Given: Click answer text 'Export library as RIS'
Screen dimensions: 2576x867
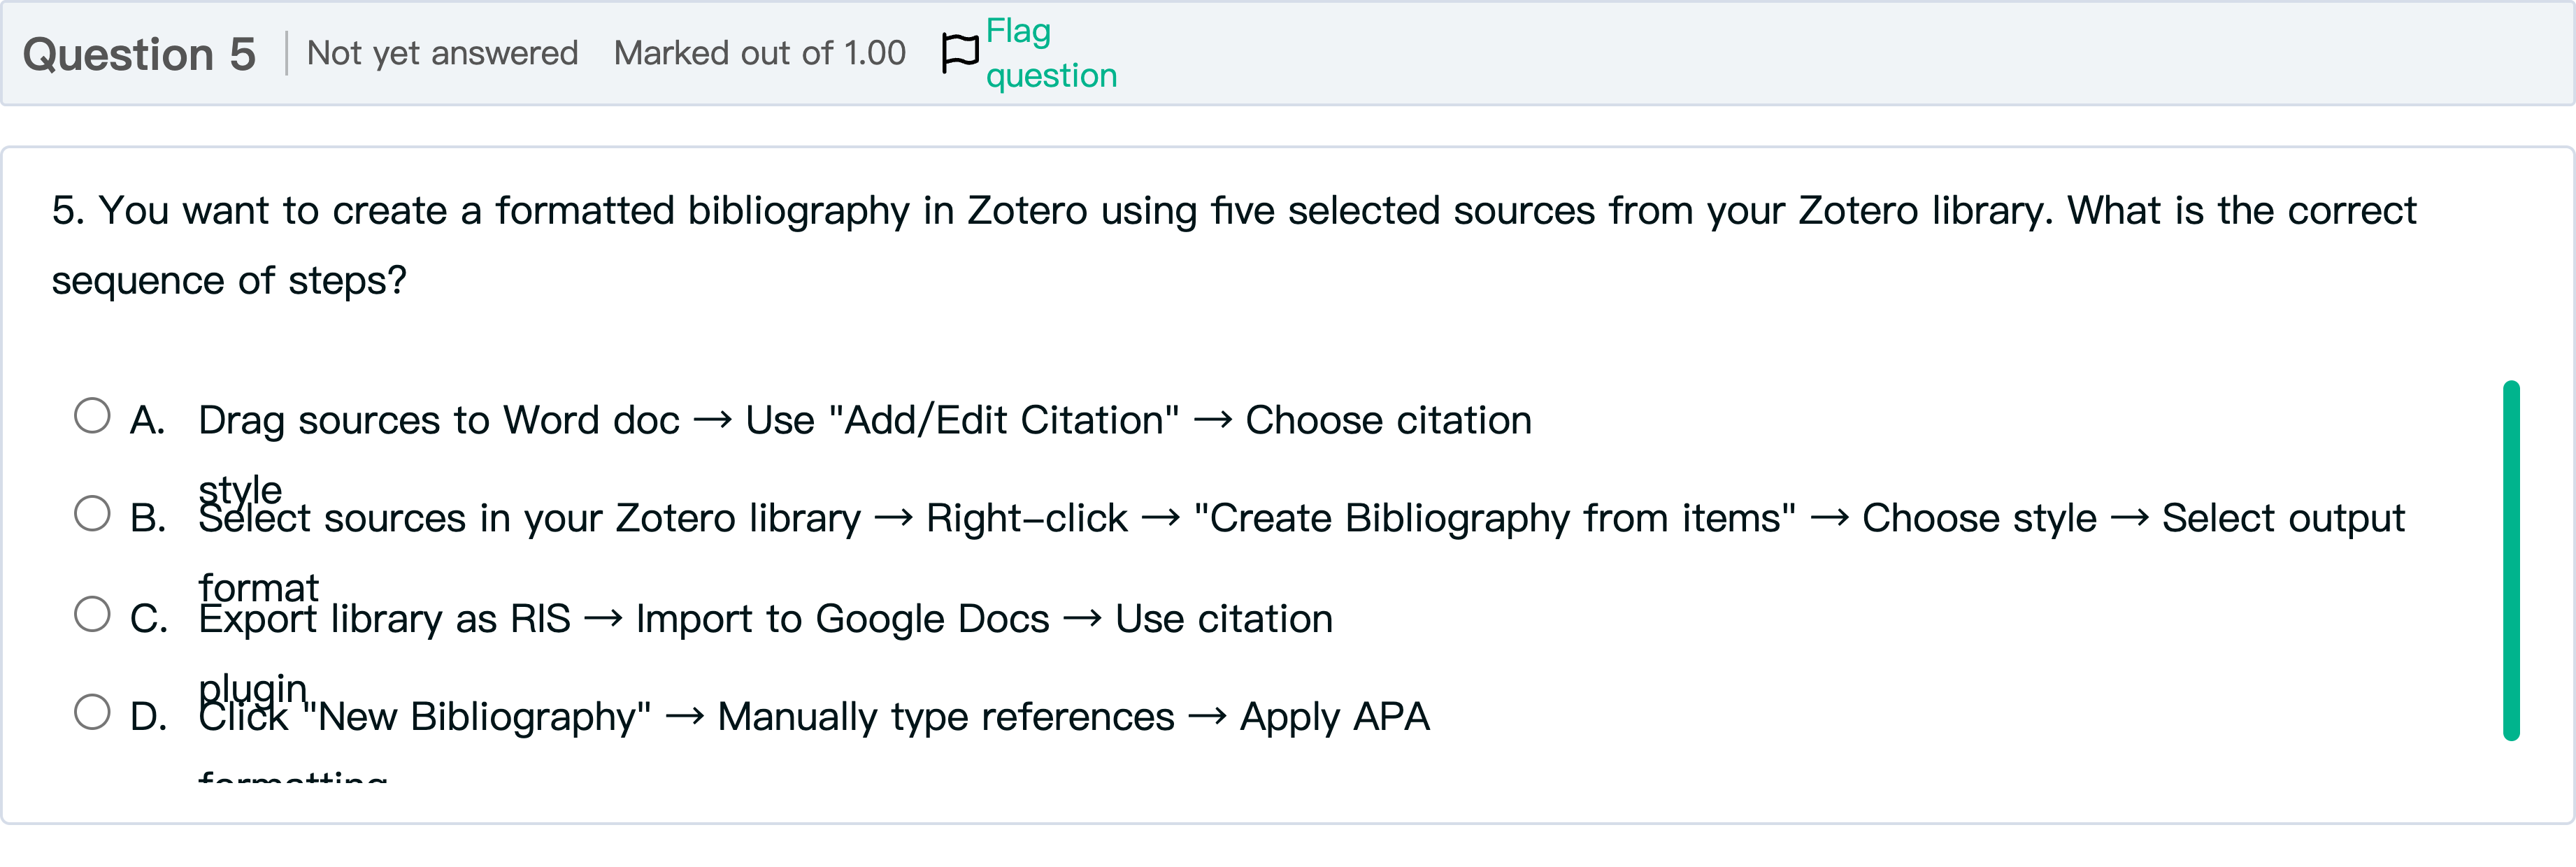Looking at the screenshot, I should click(384, 619).
